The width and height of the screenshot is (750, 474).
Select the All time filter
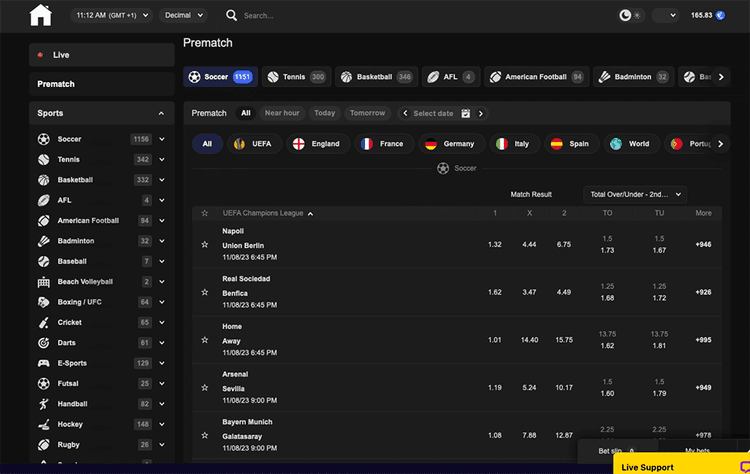245,113
